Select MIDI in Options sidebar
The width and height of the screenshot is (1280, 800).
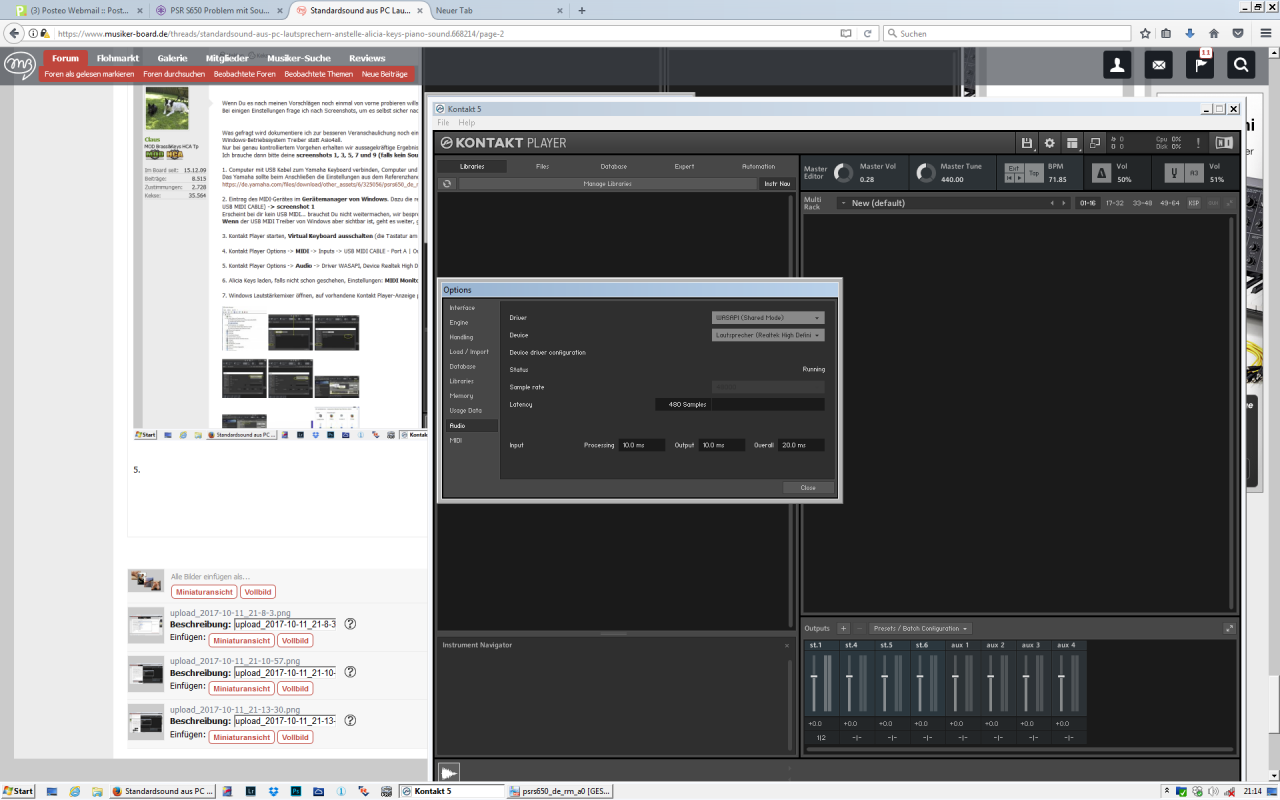(456, 440)
